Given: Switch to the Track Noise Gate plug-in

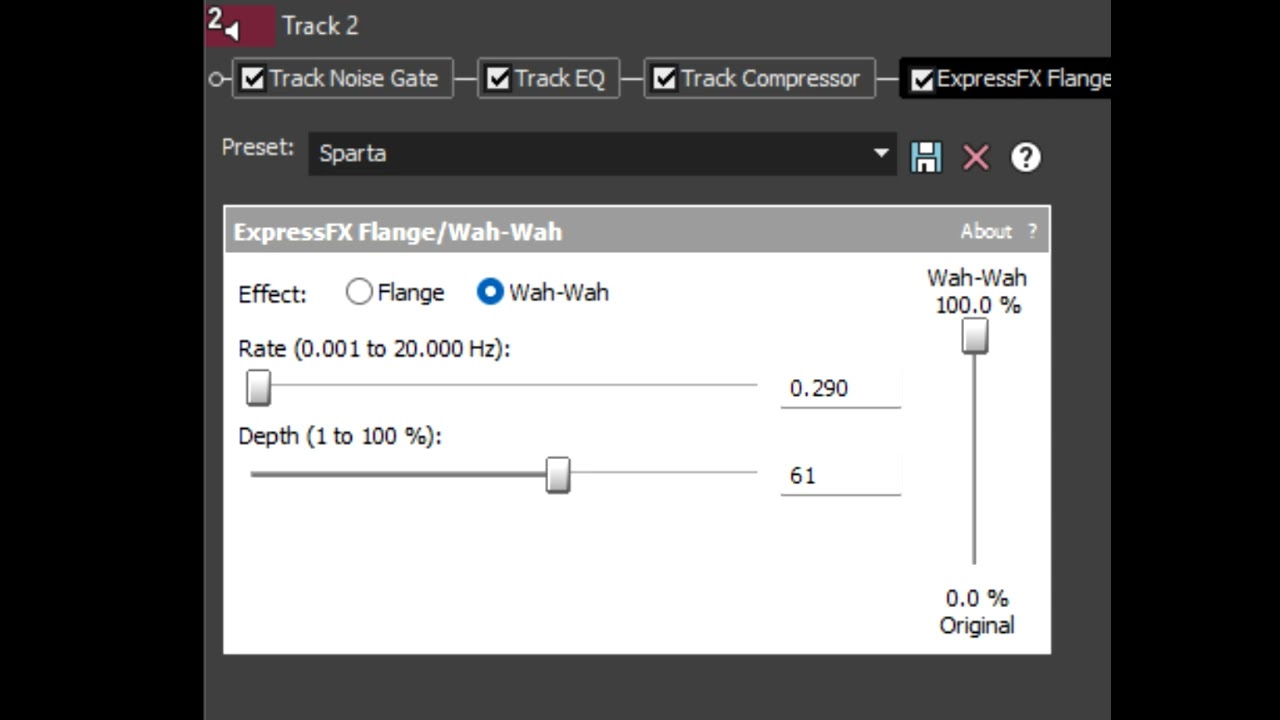Looking at the screenshot, I should click(354, 79).
